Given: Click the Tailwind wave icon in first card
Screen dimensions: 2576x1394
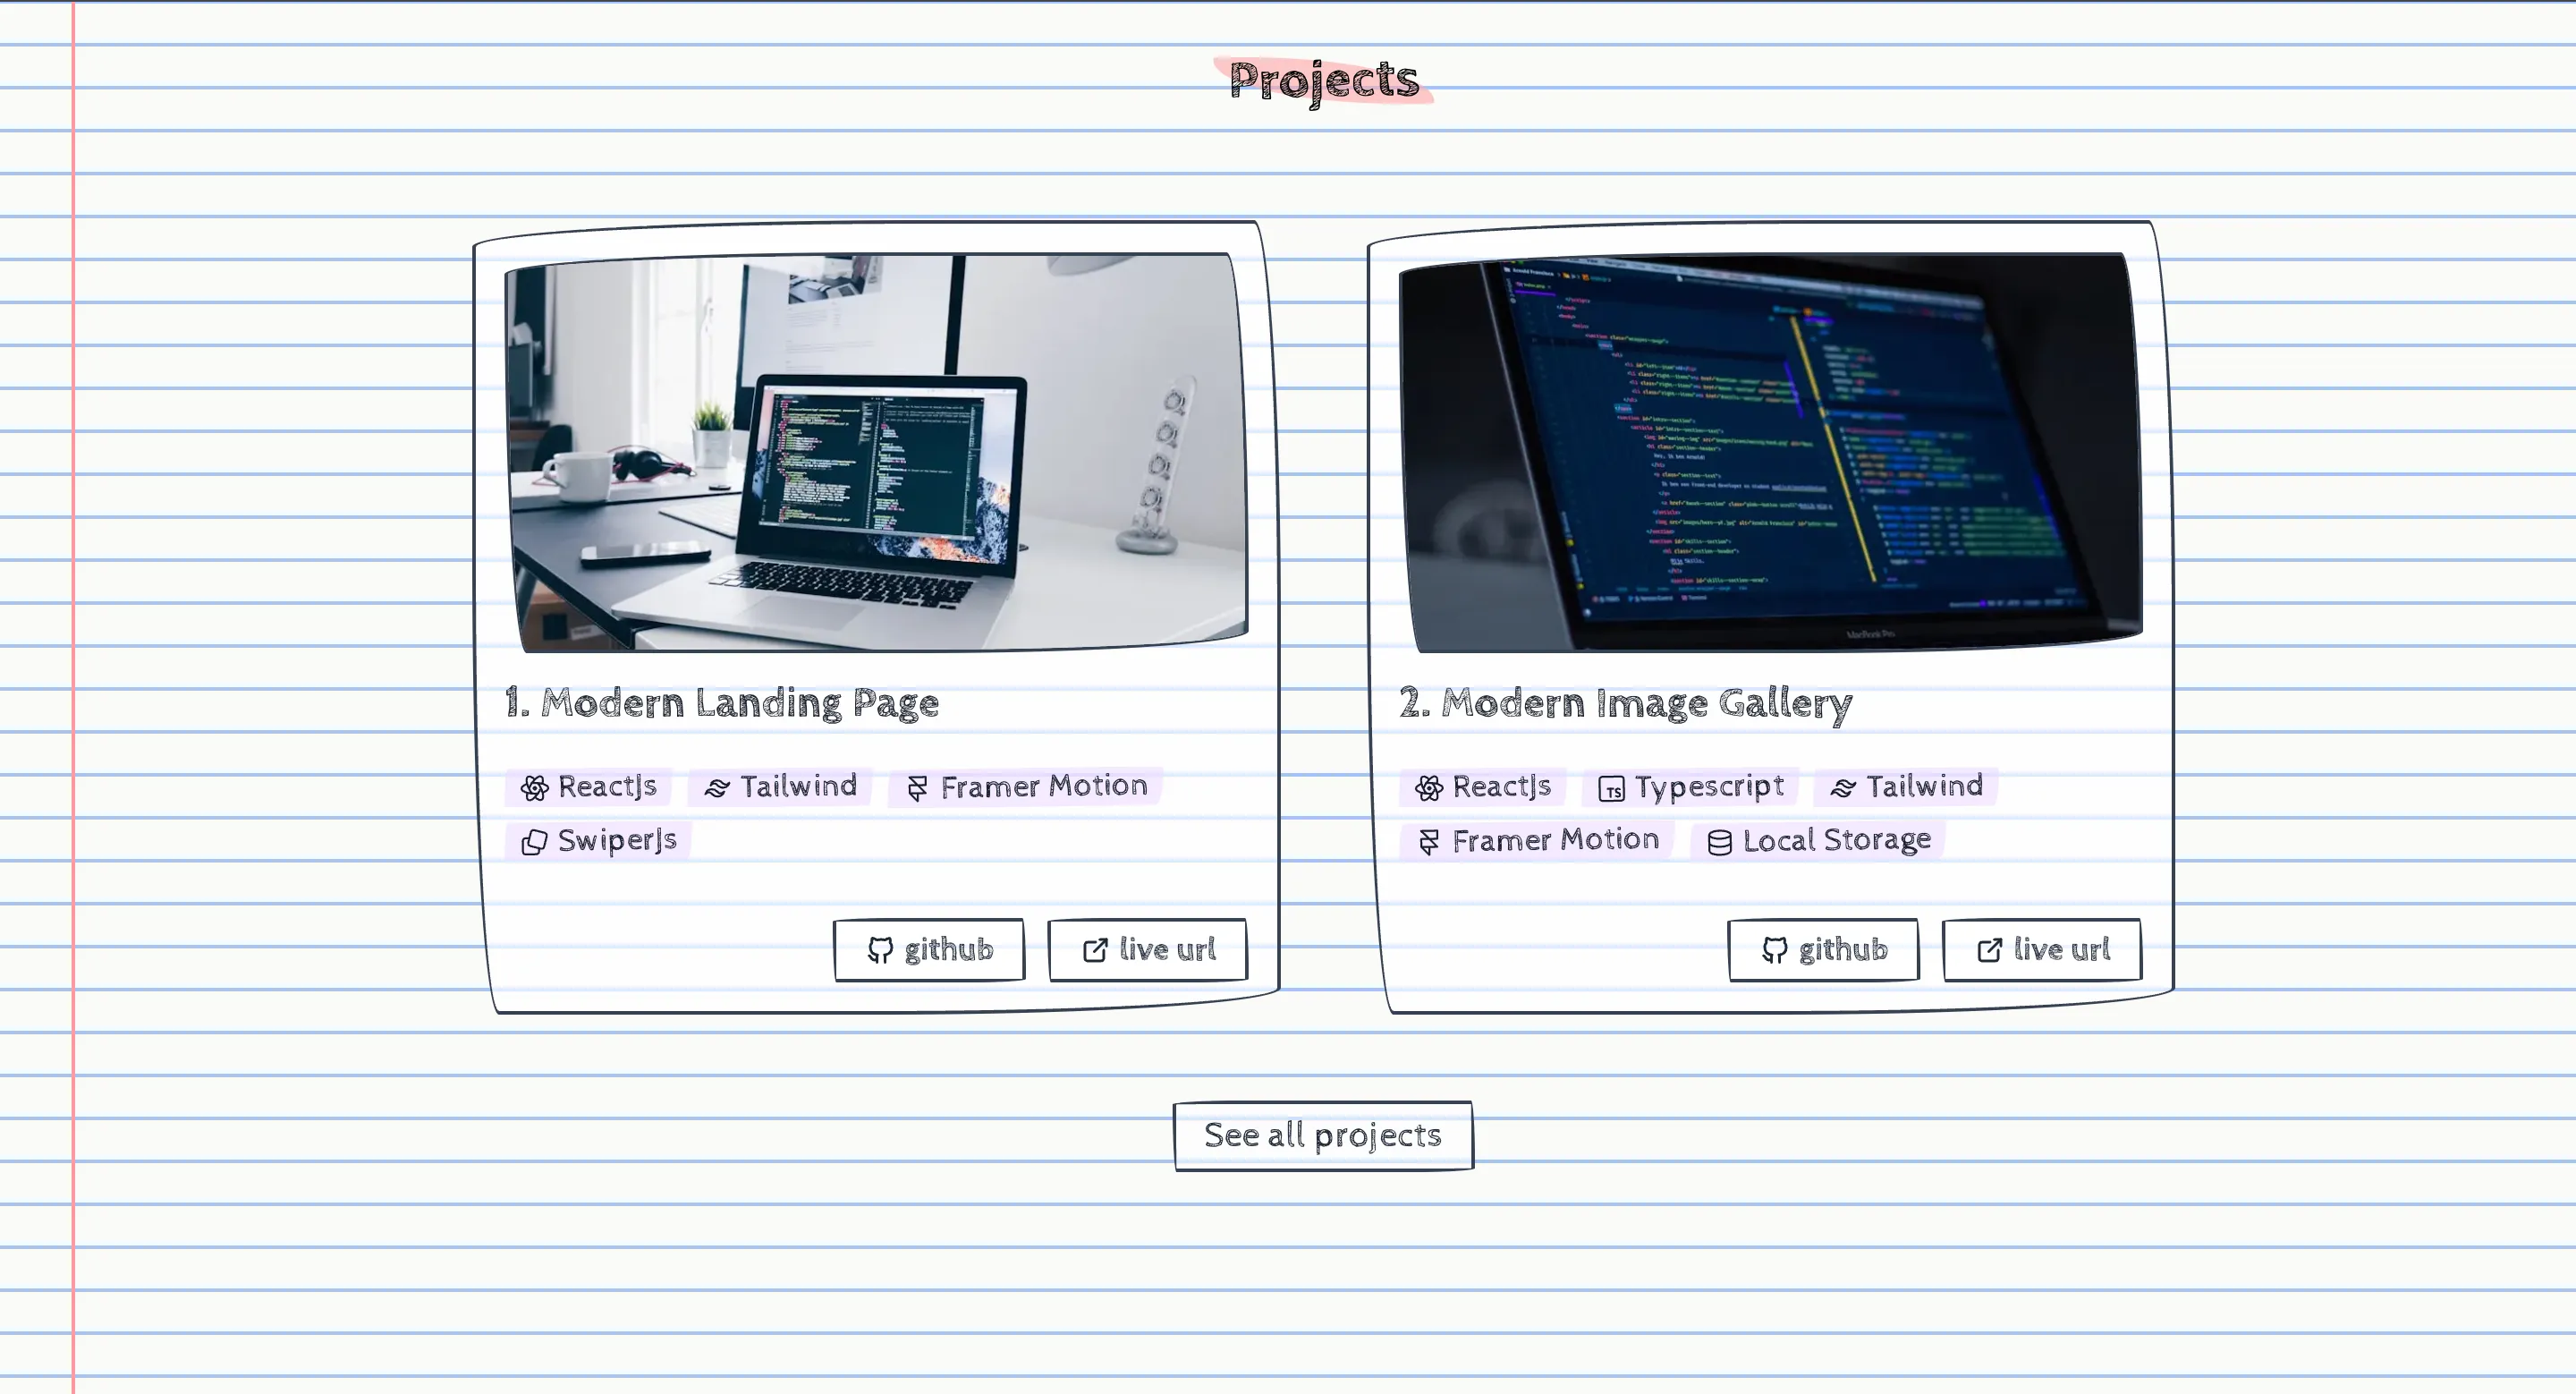Looking at the screenshot, I should 717,788.
